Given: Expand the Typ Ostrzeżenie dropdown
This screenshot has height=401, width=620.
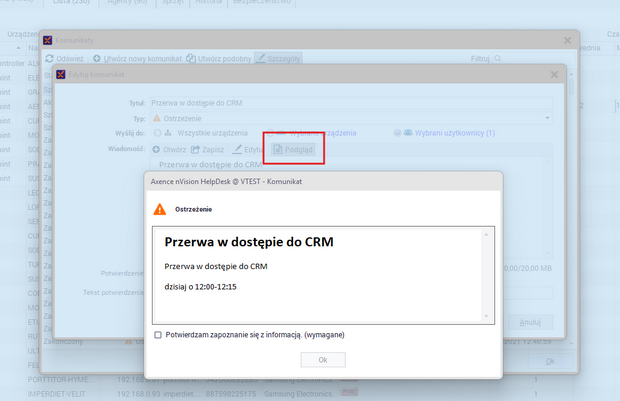Looking at the screenshot, I should point(547,118).
